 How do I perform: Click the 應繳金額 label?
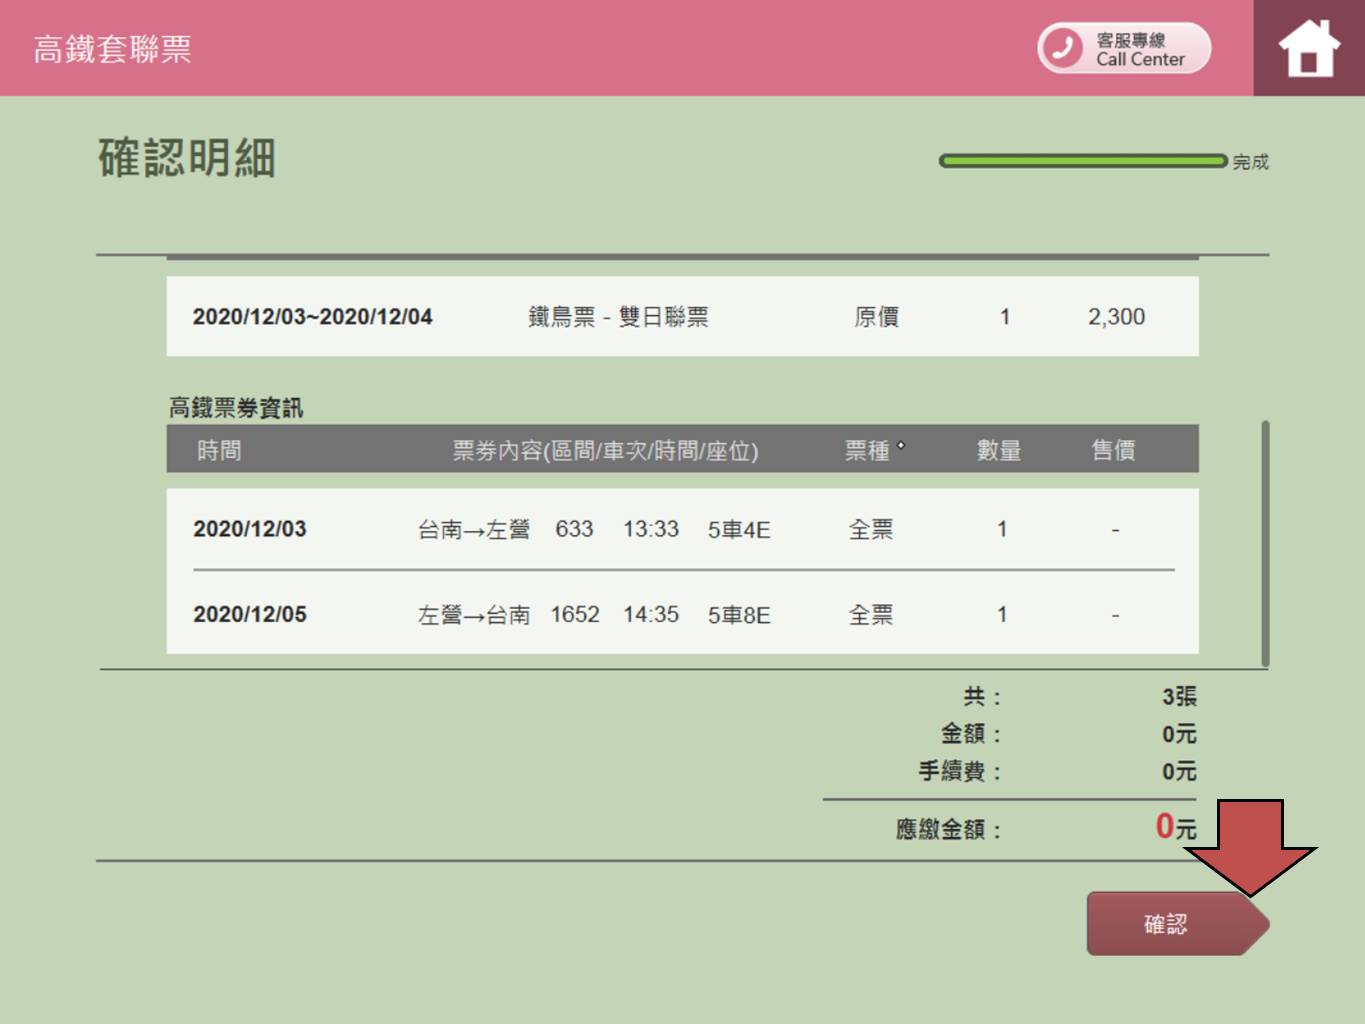(x=948, y=829)
